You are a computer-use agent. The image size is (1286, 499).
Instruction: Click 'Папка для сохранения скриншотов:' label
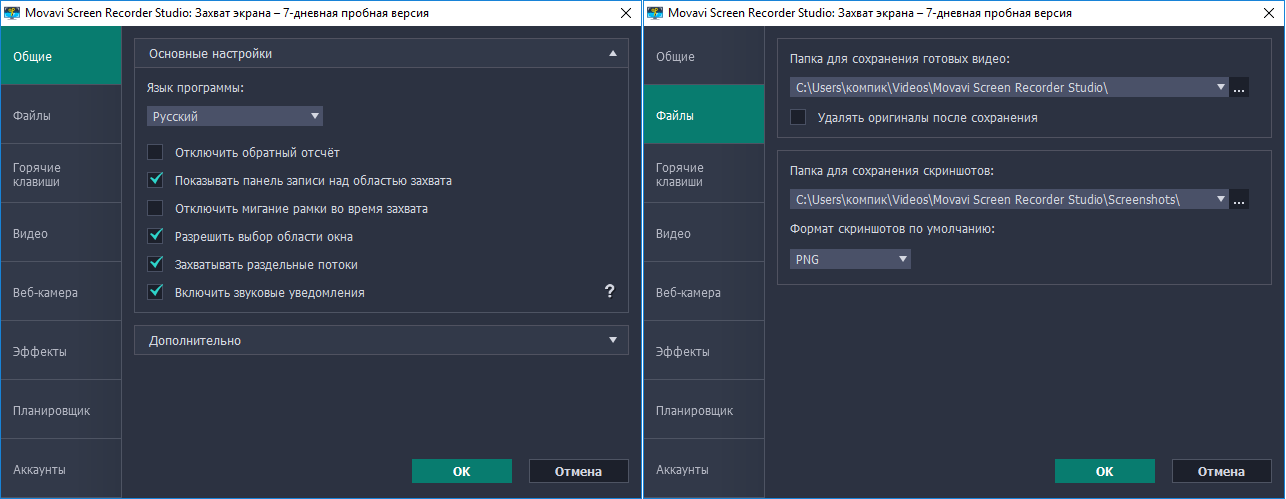(x=891, y=171)
